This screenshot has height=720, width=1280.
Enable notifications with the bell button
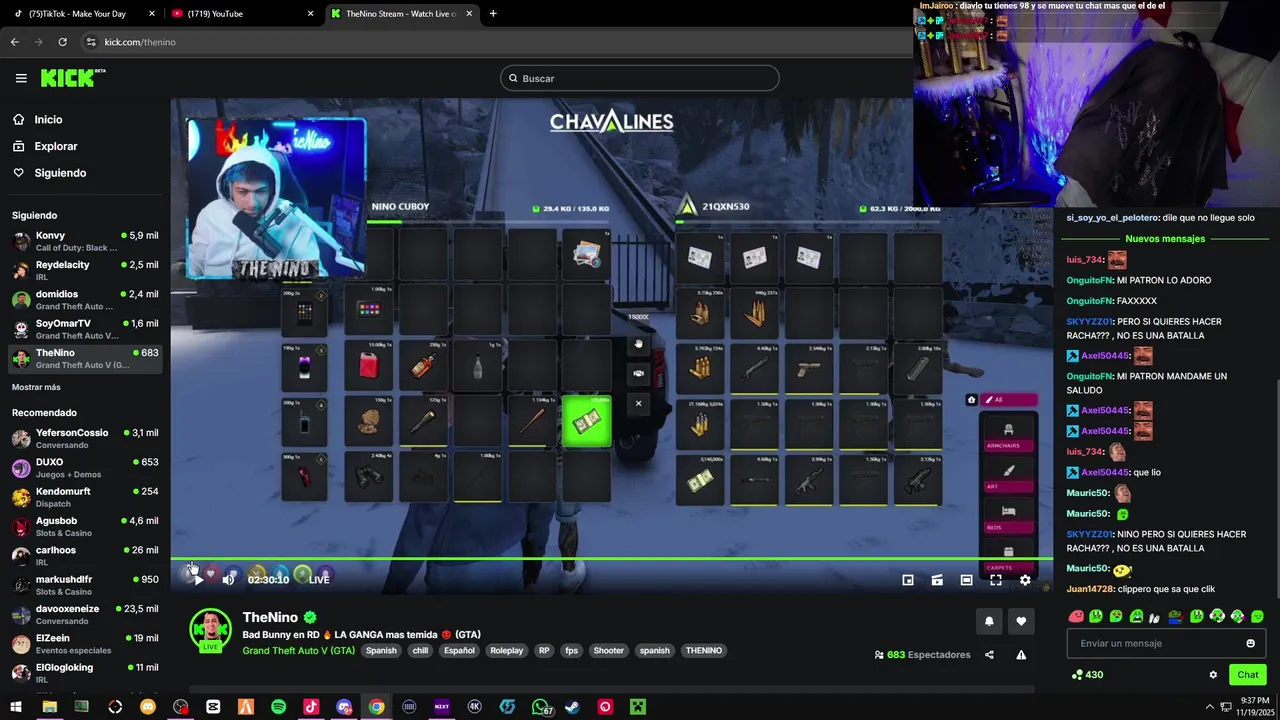[989, 621]
